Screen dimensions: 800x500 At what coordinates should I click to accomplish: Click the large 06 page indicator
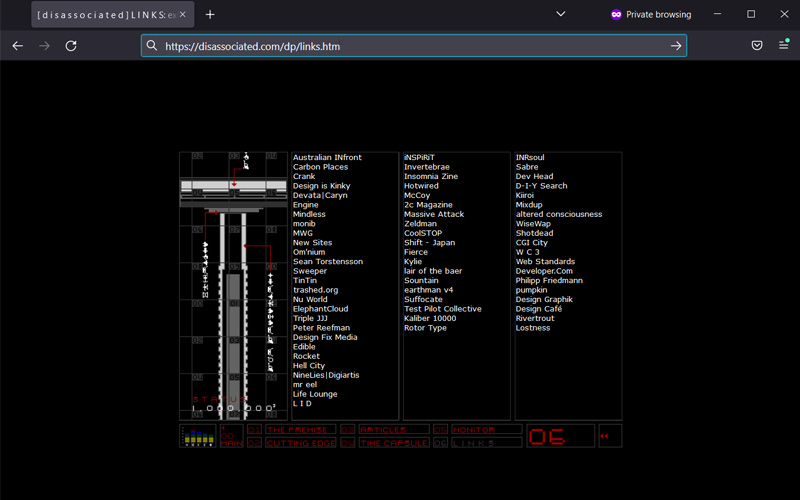click(560, 436)
